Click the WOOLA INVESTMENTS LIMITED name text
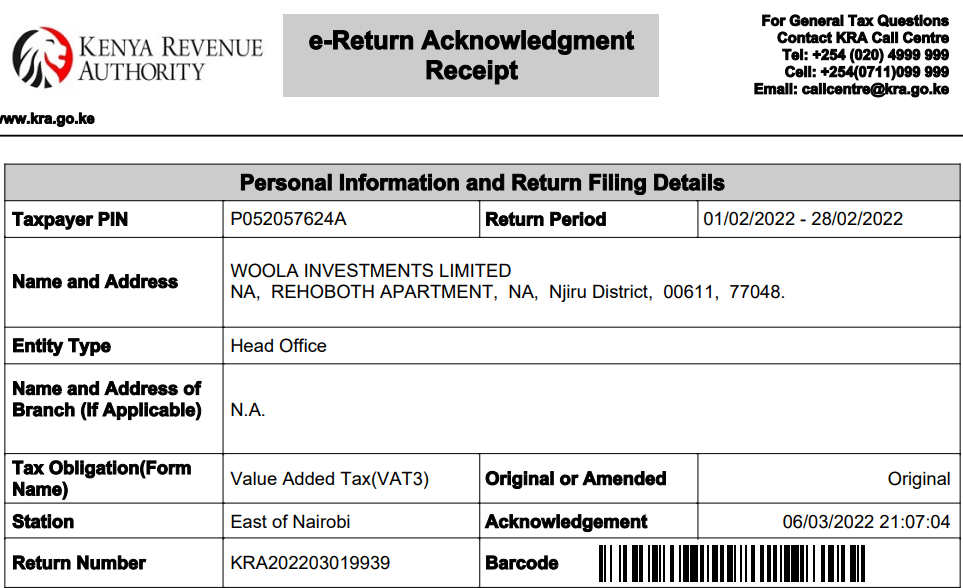This screenshot has width=963, height=588. click(370, 271)
